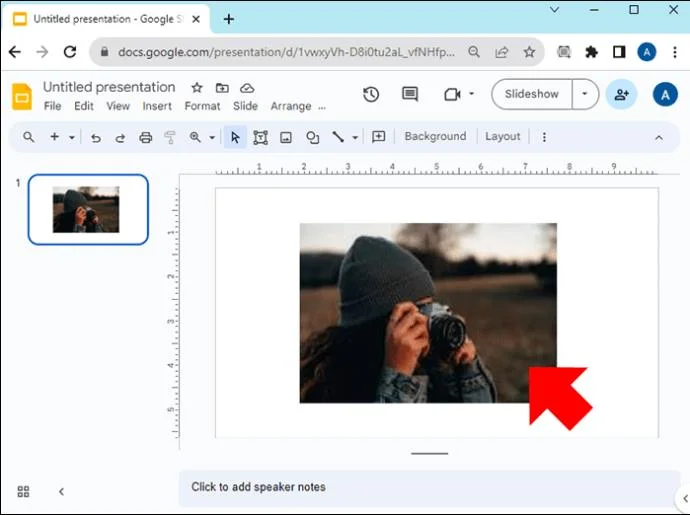Image resolution: width=690 pixels, height=515 pixels.
Task: Open the Insert menu
Action: [157, 106]
